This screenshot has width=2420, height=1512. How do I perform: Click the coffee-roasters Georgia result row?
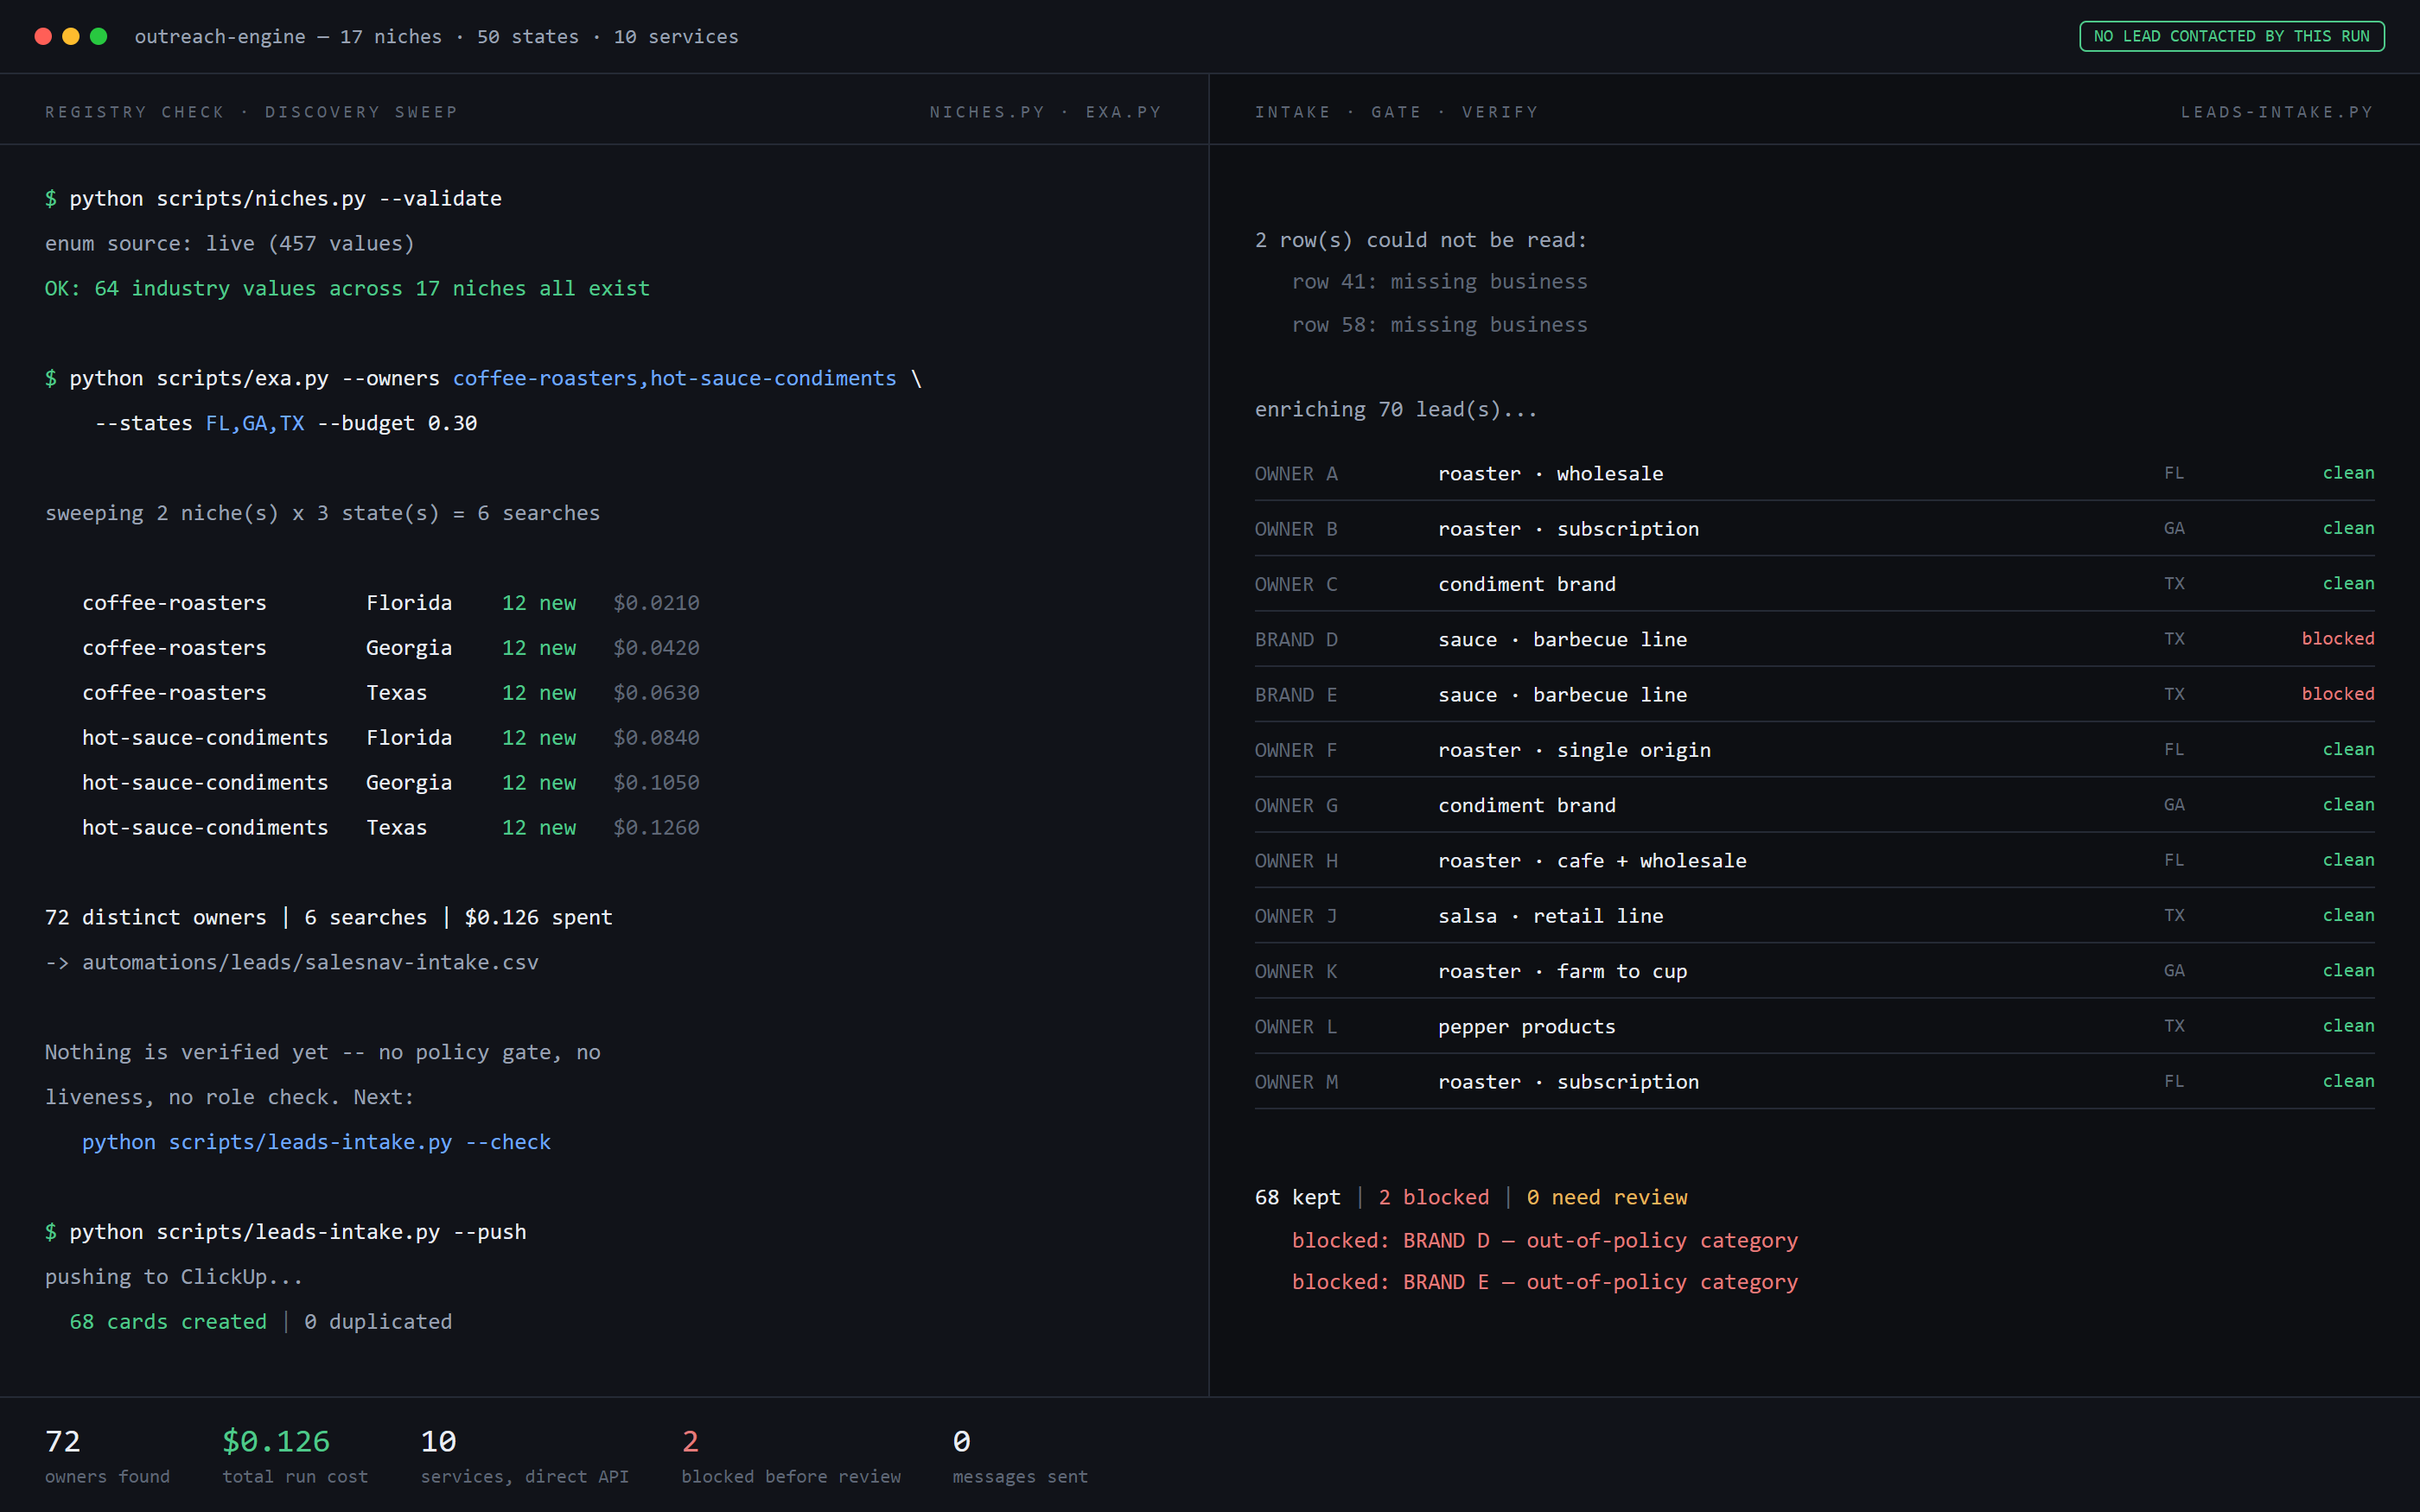391,648
